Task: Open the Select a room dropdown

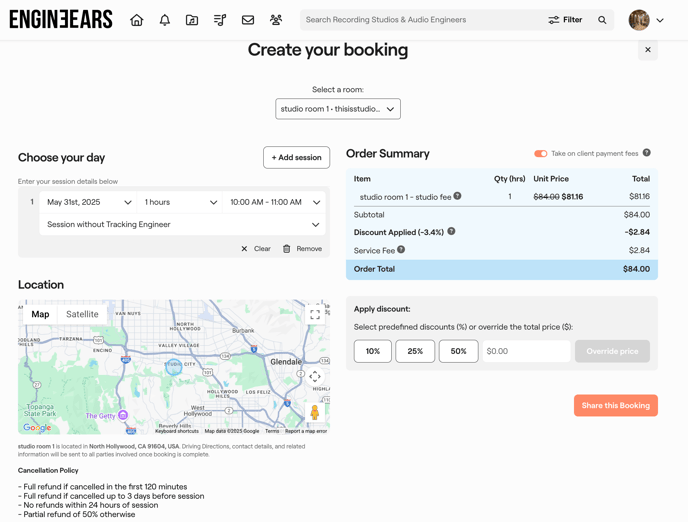Action: pyautogui.click(x=338, y=109)
